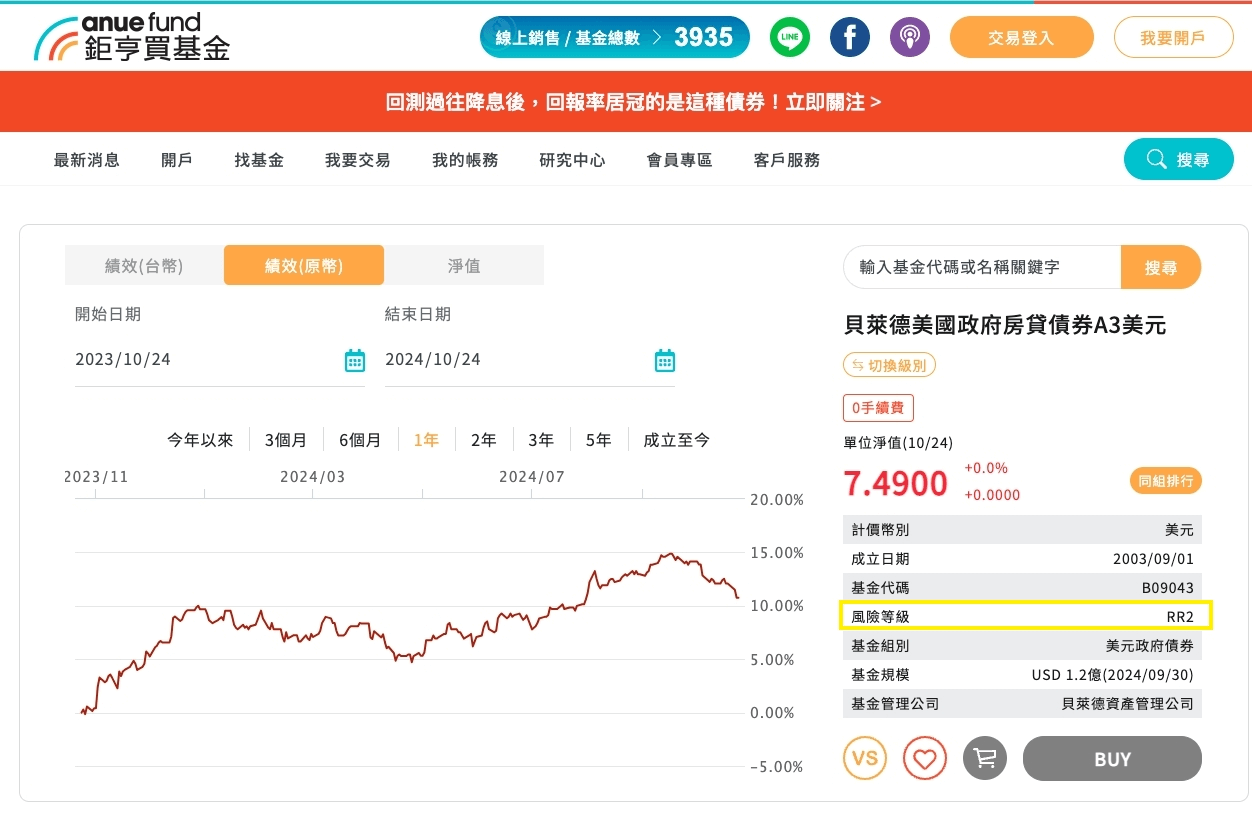Click the teal 搜尋 magnifier button
Image resolution: width=1252 pixels, height=816 pixels.
[x=1179, y=159]
